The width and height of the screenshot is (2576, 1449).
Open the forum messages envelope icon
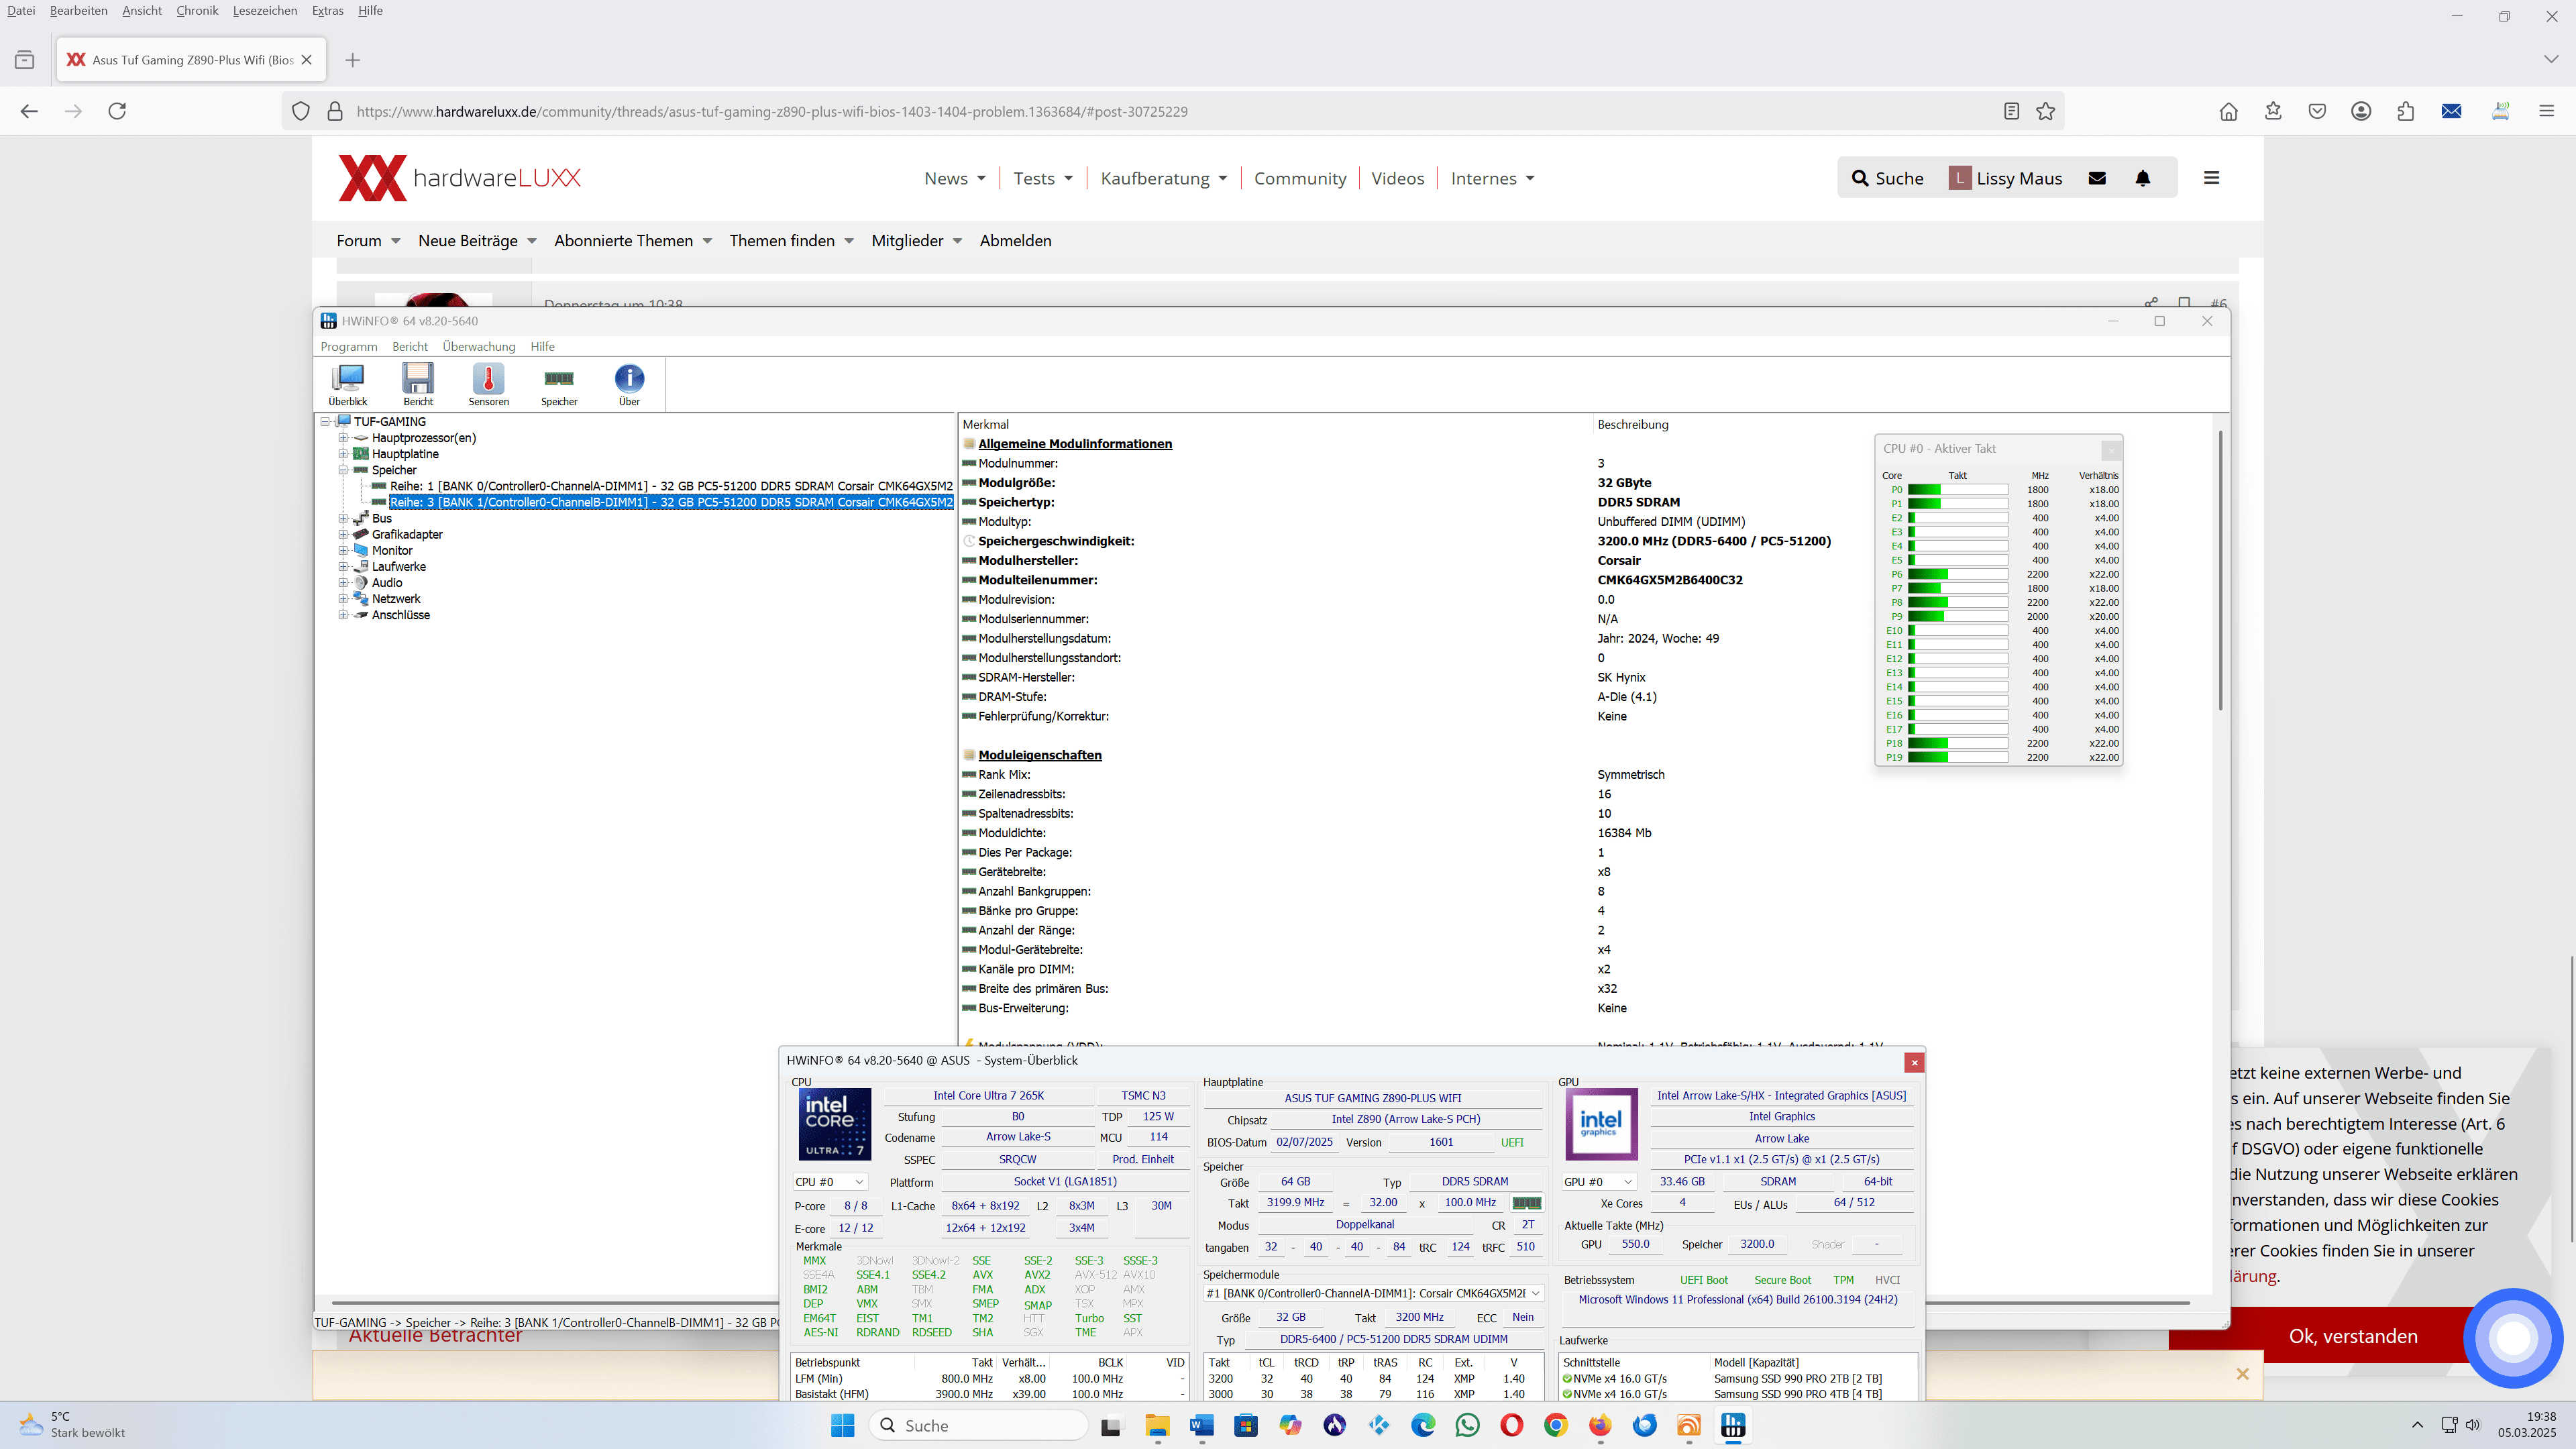pos(2097,178)
